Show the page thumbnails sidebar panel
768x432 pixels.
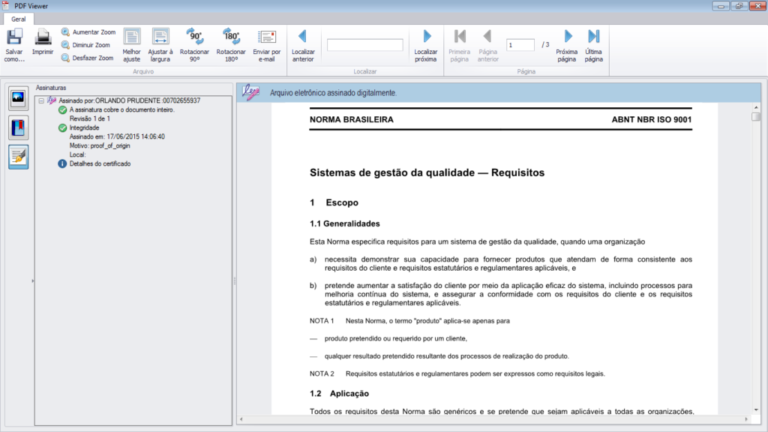[x=18, y=98]
